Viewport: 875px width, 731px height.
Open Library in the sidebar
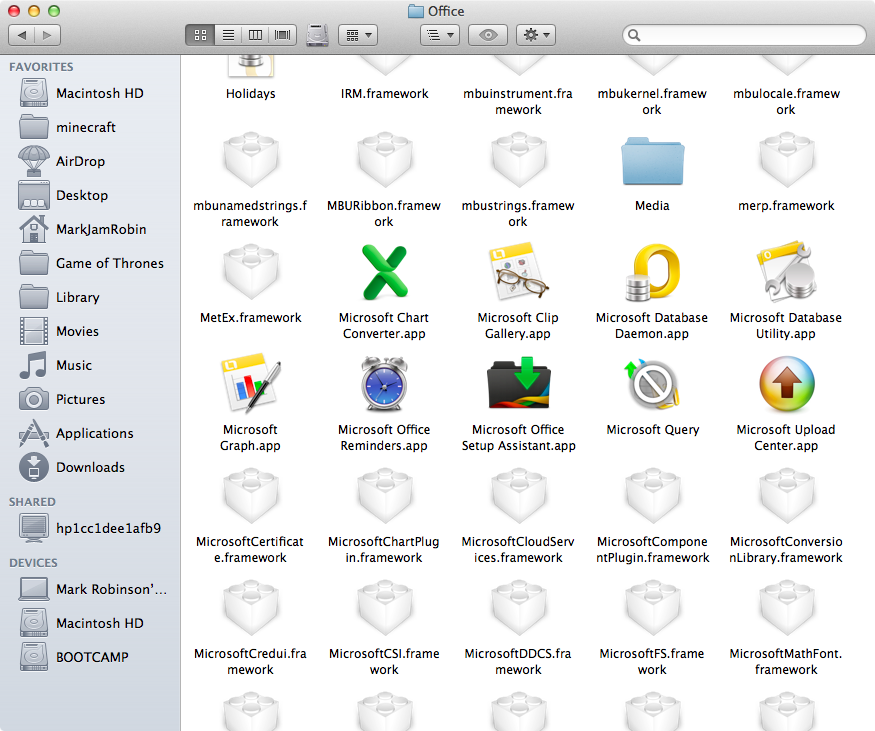[90, 297]
